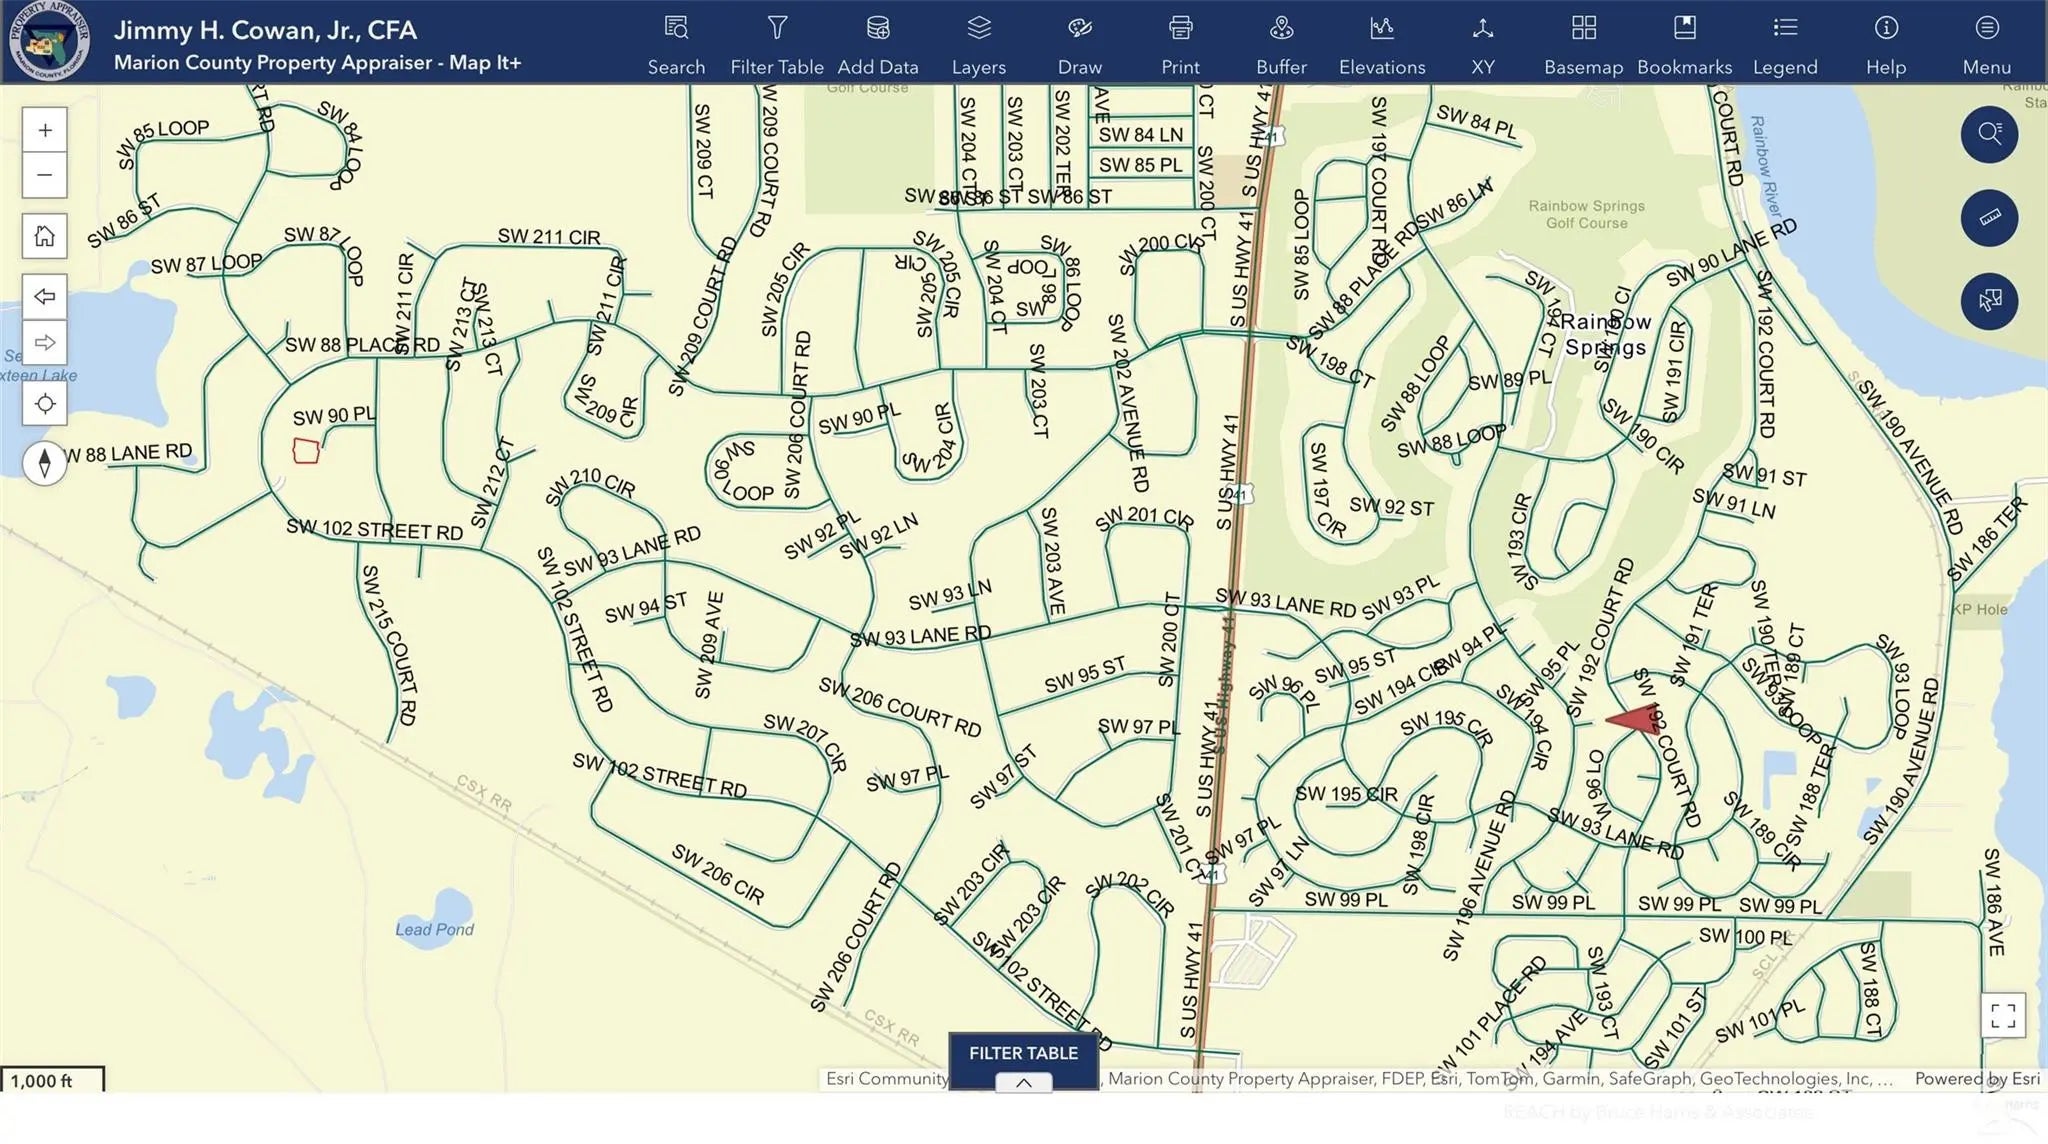Click the Add Data icon

878,28
